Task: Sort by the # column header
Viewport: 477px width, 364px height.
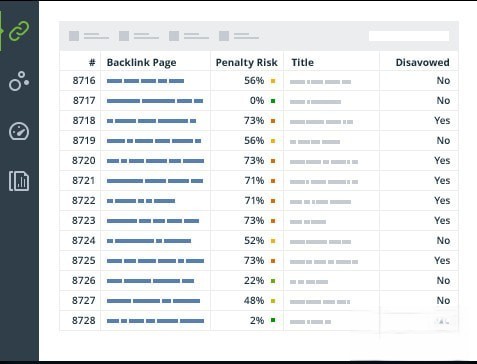Action: [x=92, y=62]
